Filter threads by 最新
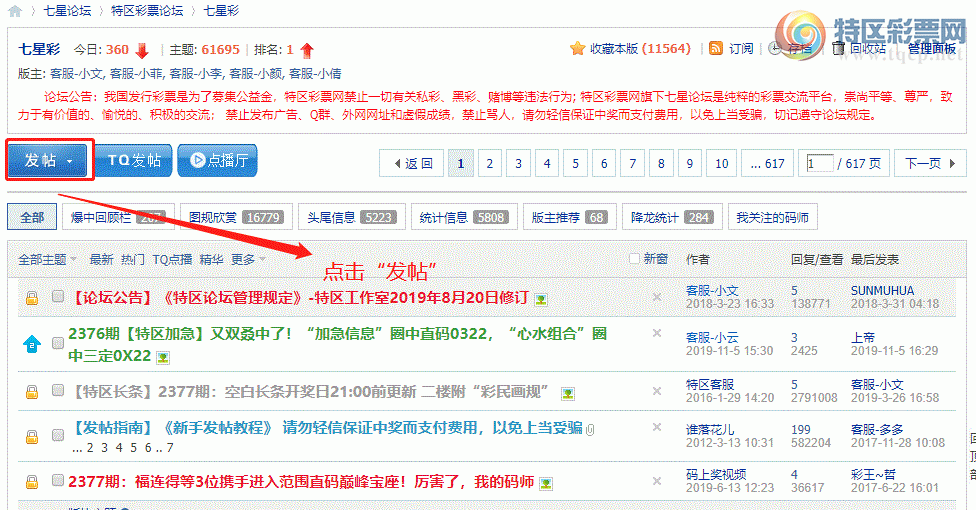 click(101, 260)
